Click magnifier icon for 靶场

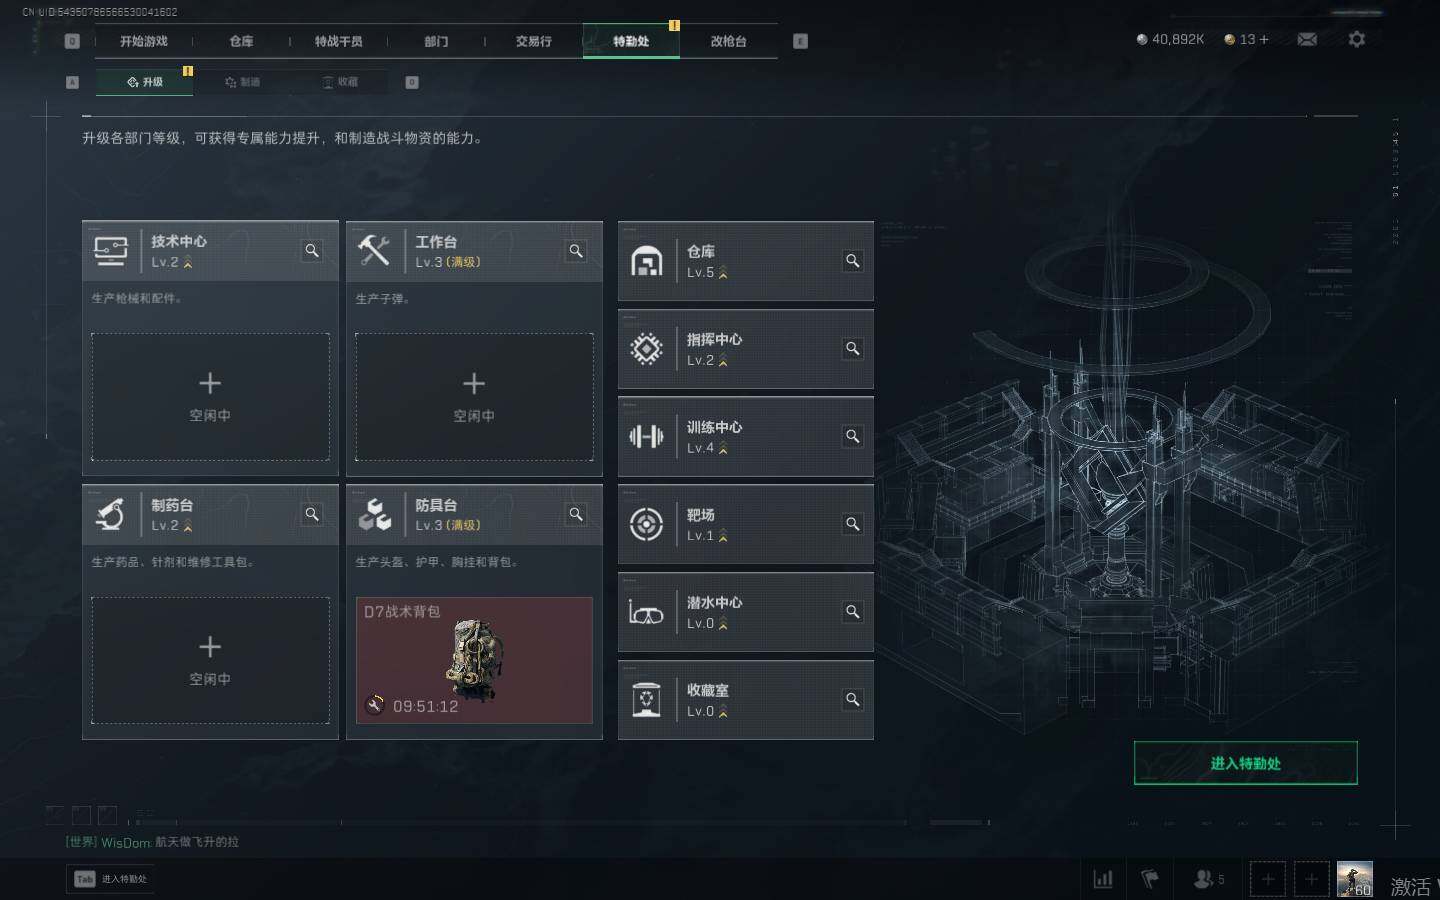[x=853, y=524]
